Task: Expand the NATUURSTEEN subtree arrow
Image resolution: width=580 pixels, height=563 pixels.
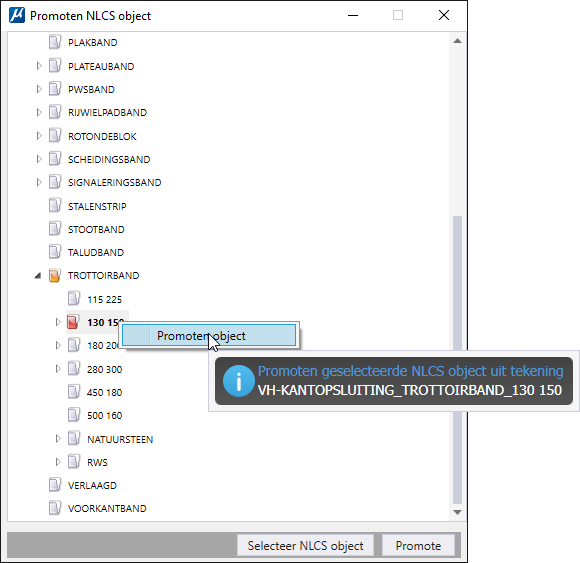Action: [x=58, y=439]
